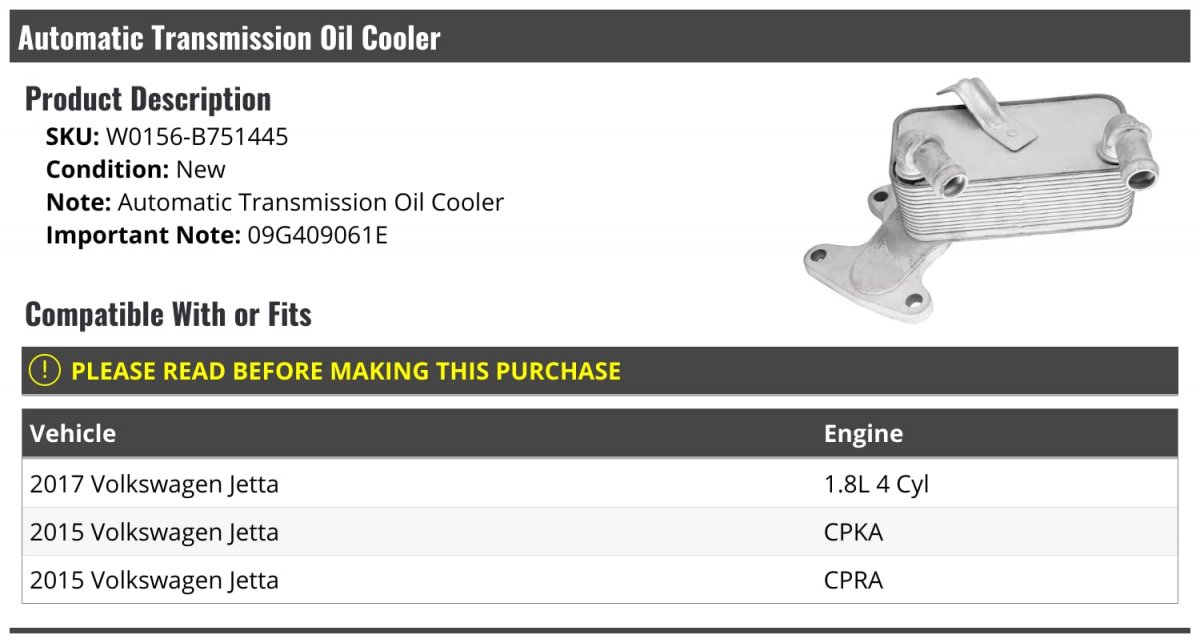Screen dimensions: 1200x643
Task: Click the Automatic Transmission Oil Cooler title bar
Action: click(600, 37)
